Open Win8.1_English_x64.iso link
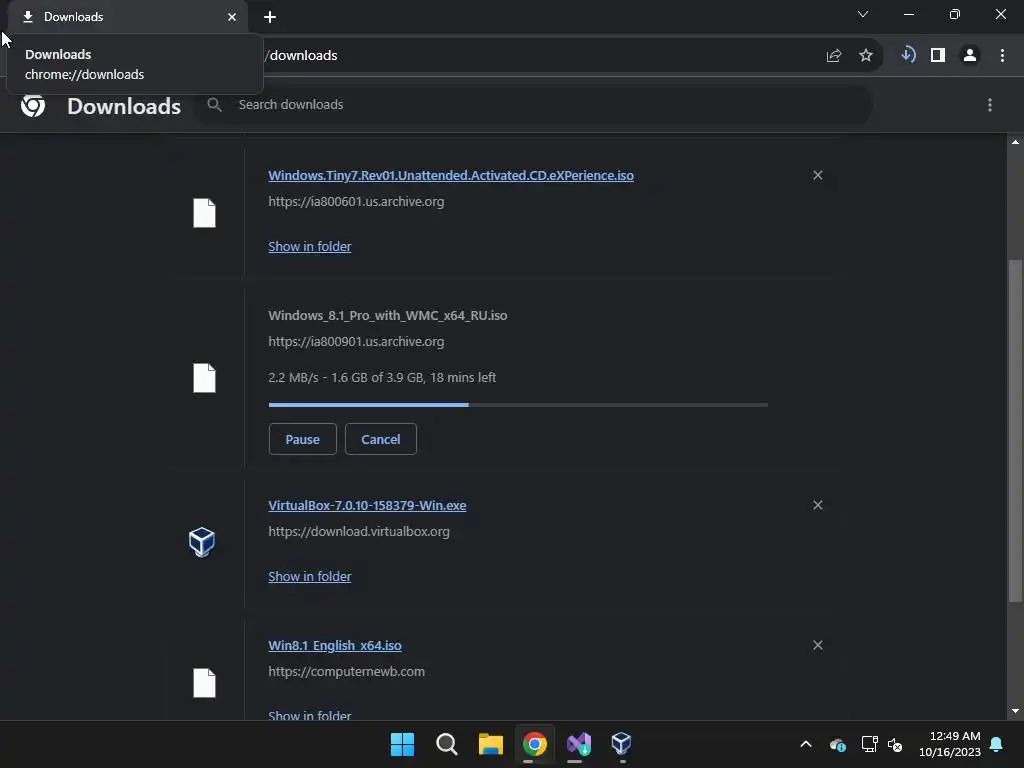 (335, 645)
